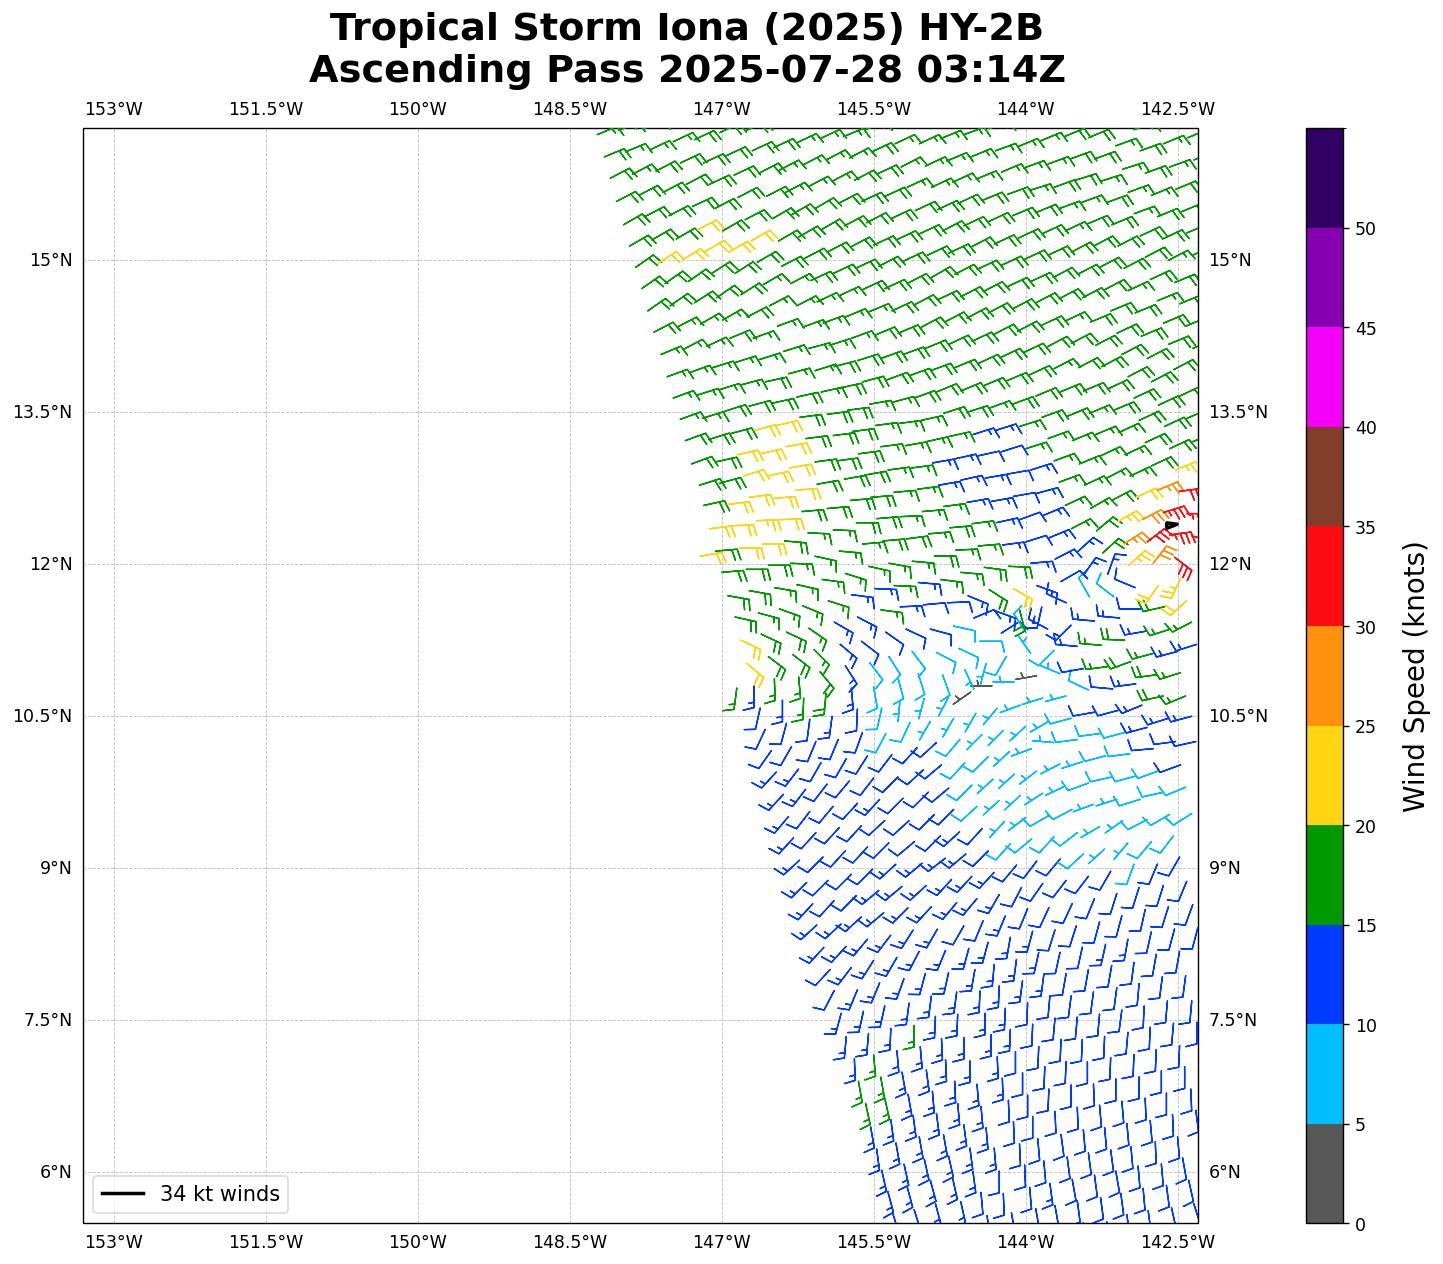Image resolution: width=1443 pixels, height=1264 pixels.
Task: Click the gray 0-5 knot colorbar segment
Action: (x=1324, y=1173)
